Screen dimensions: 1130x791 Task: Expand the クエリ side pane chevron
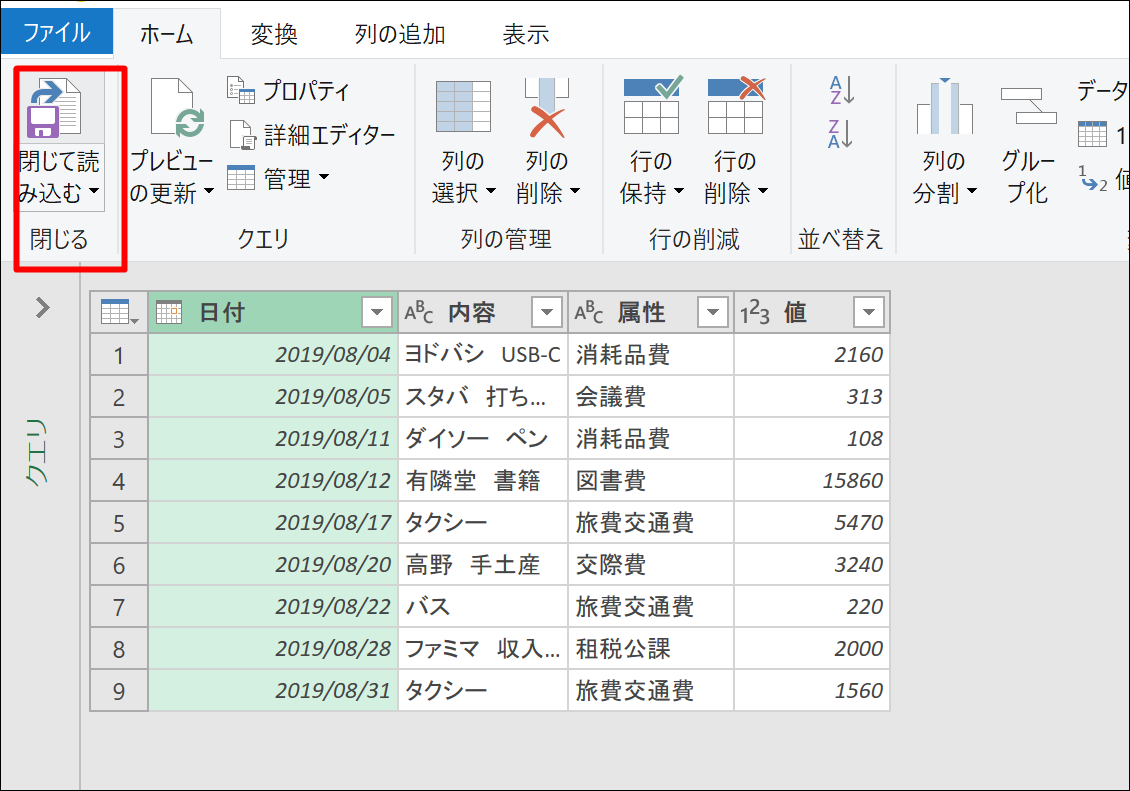[x=43, y=308]
